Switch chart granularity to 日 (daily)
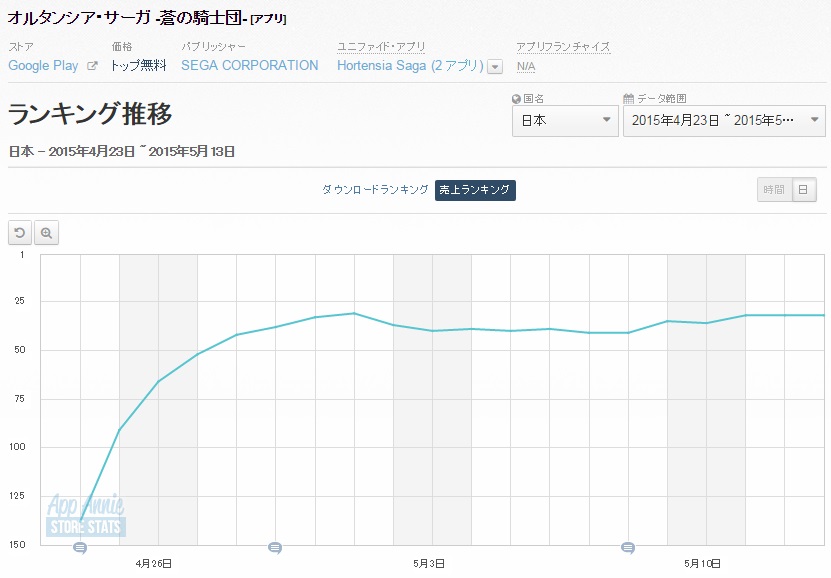The image size is (831, 578). tap(804, 190)
